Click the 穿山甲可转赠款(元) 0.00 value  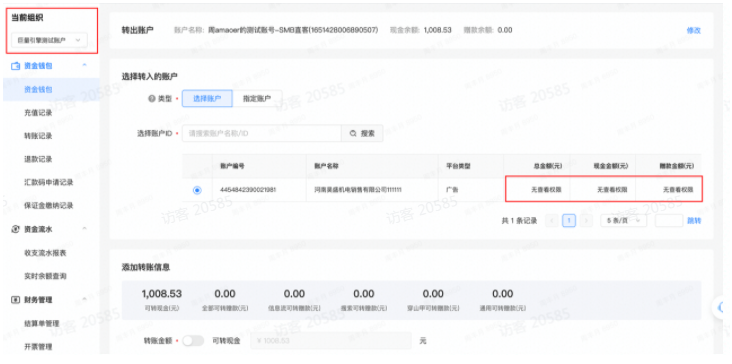tap(433, 294)
